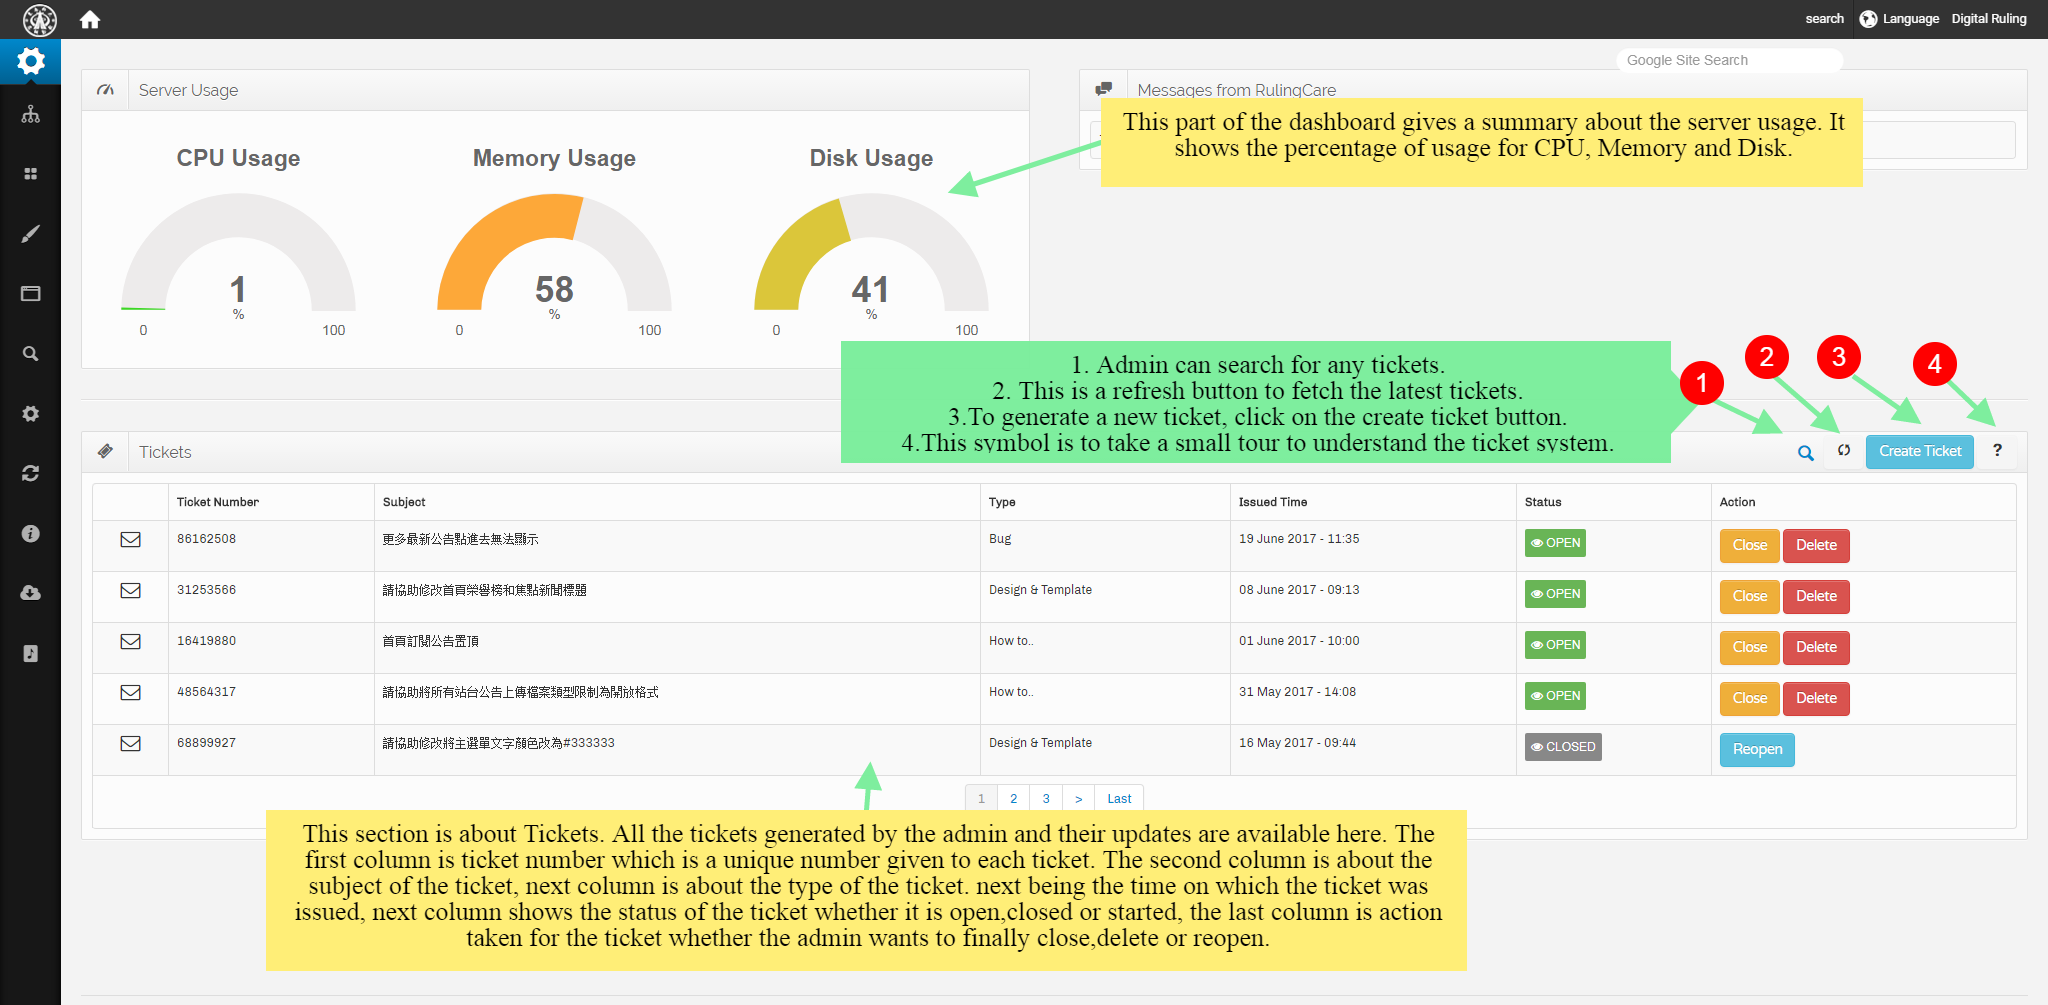Click the cloud download icon in sidebar
Image resolution: width=2048 pixels, height=1005 pixels.
point(31,593)
